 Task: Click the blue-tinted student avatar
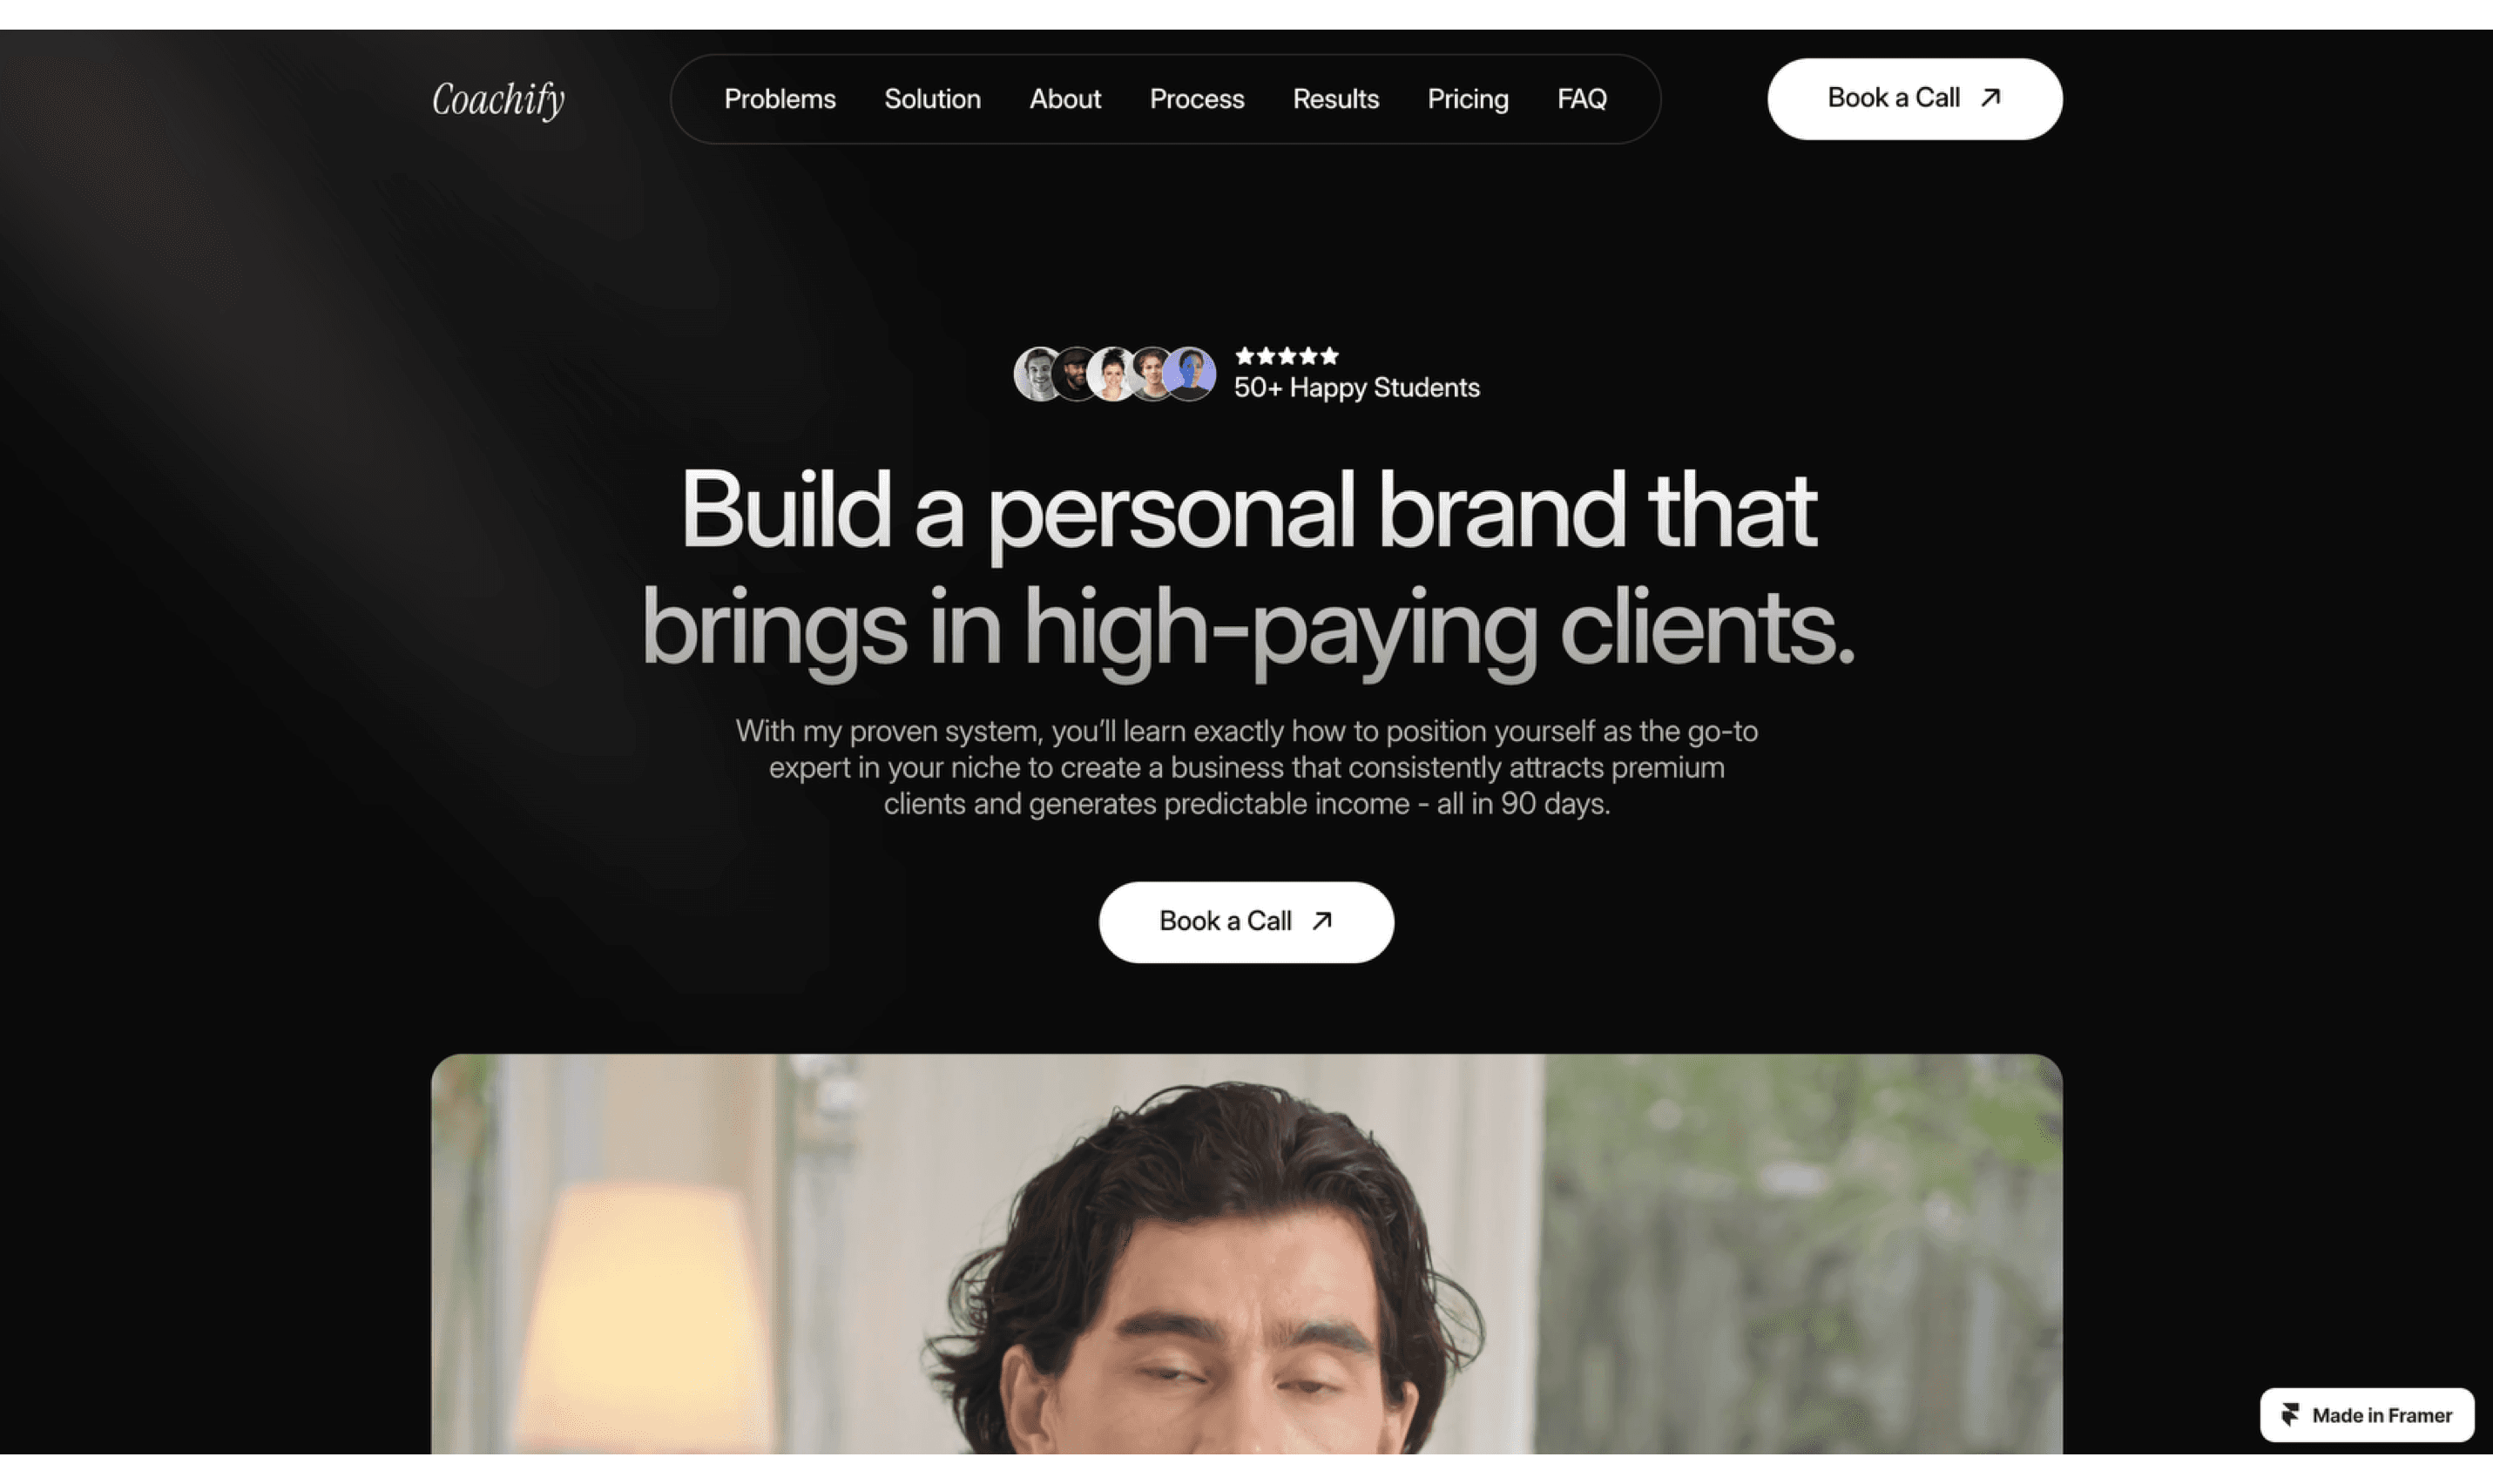click(x=1189, y=374)
